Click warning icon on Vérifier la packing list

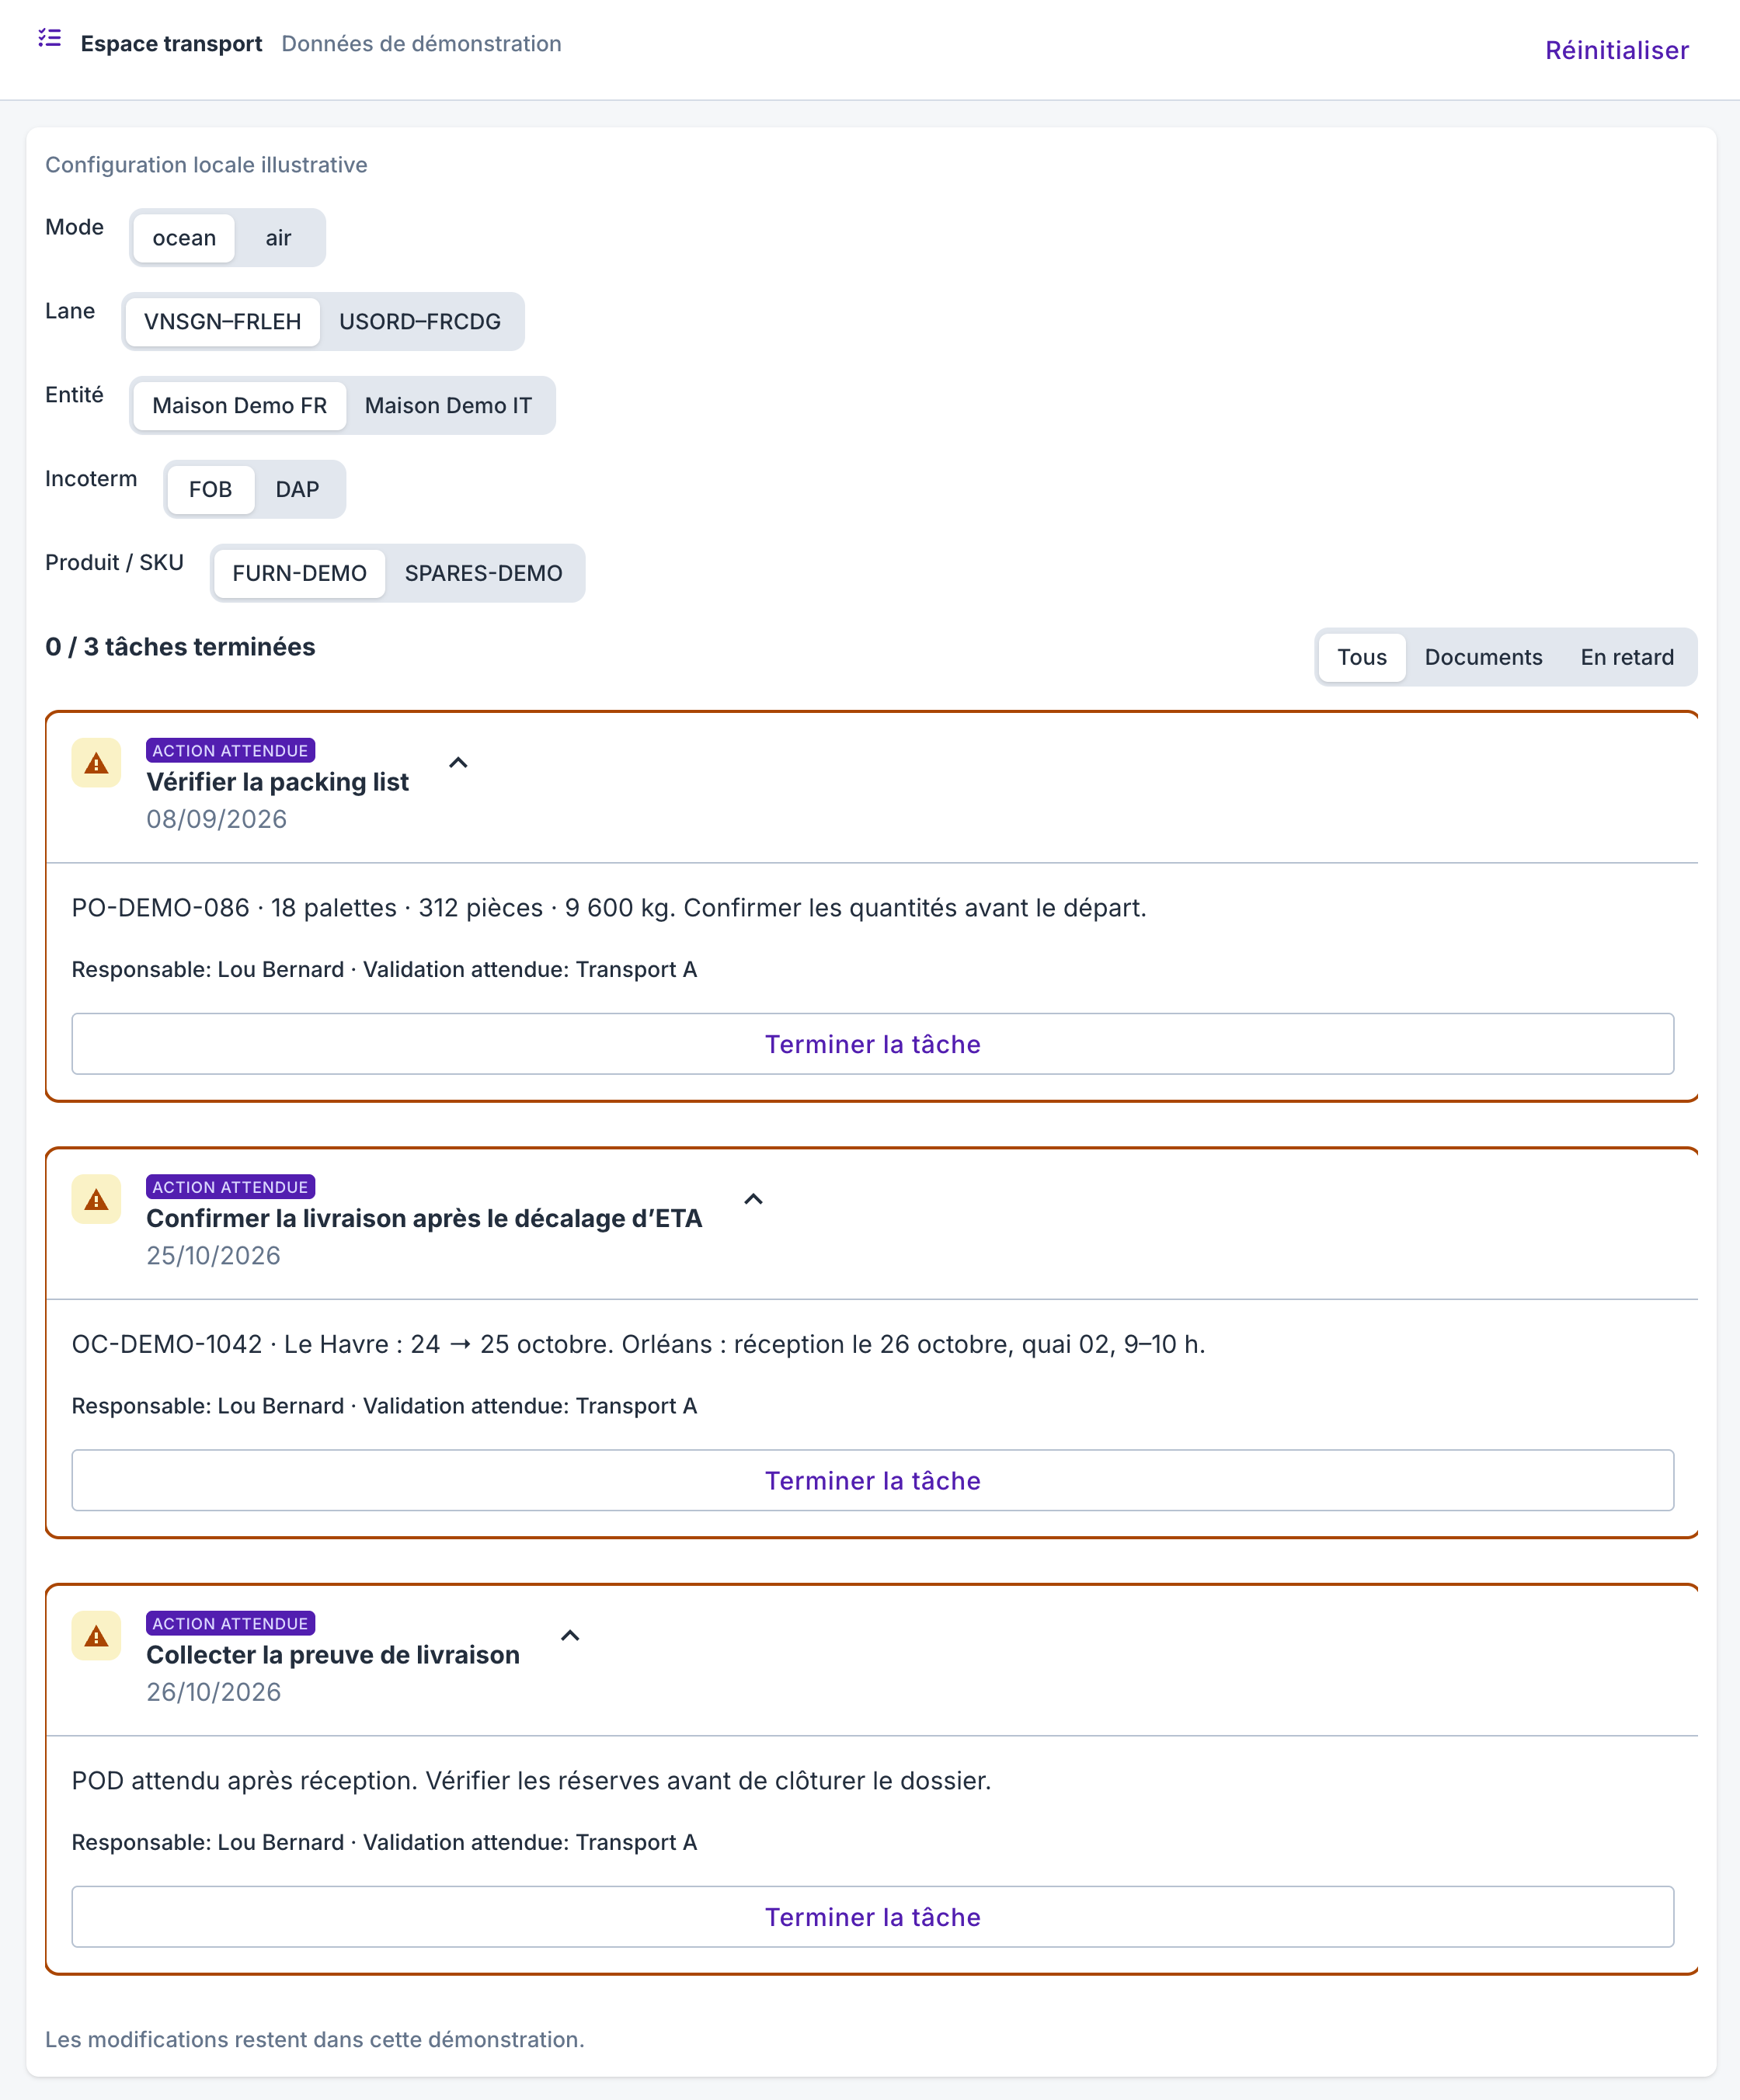[96, 764]
